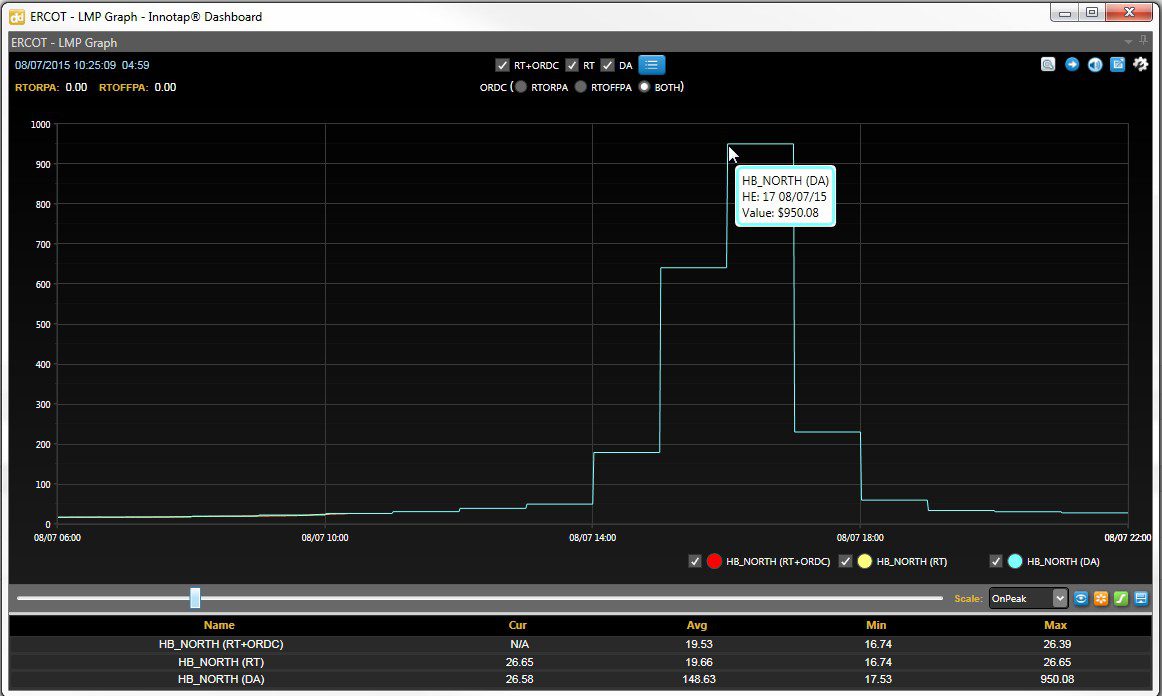Click the 26.39 Max value cell

[1057, 644]
